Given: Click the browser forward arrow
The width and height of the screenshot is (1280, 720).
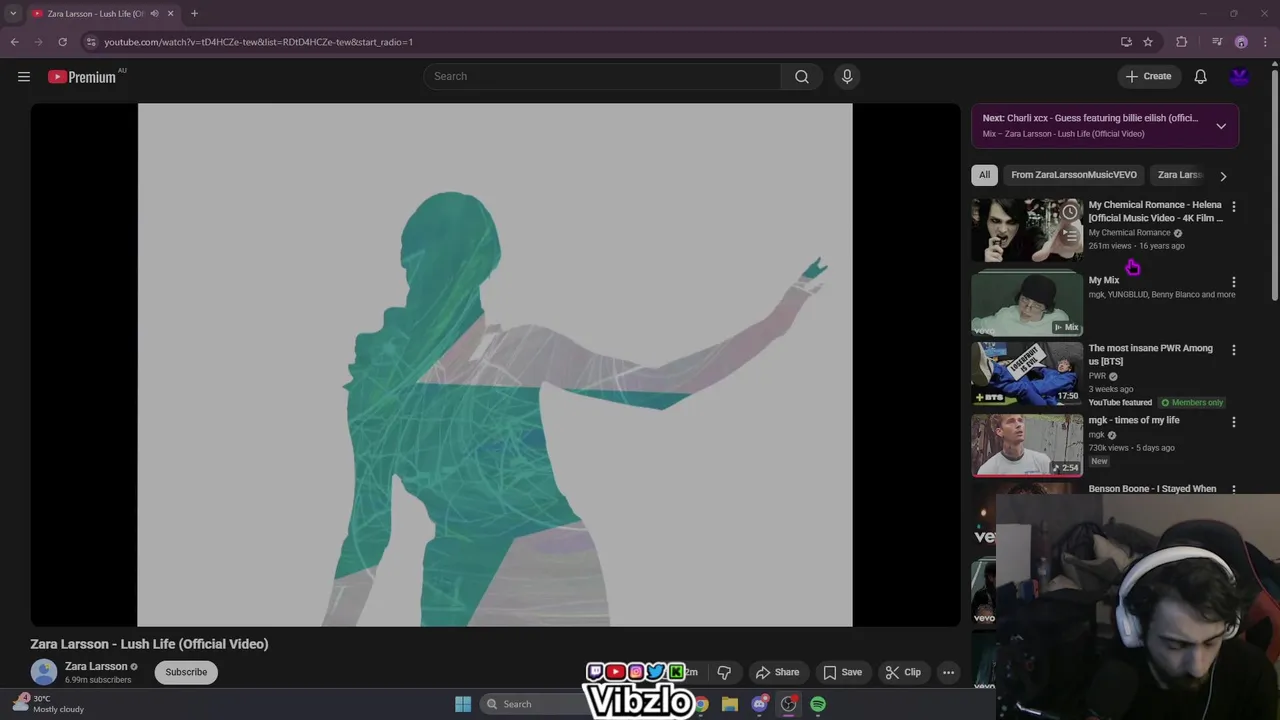Looking at the screenshot, I should (x=38, y=42).
